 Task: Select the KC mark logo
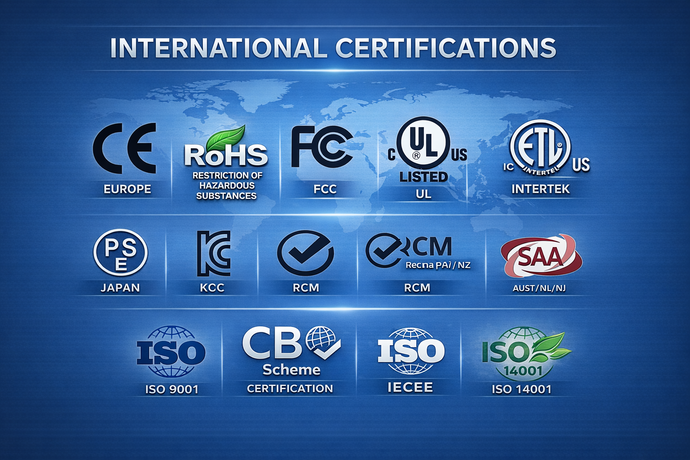pyautogui.click(x=214, y=253)
